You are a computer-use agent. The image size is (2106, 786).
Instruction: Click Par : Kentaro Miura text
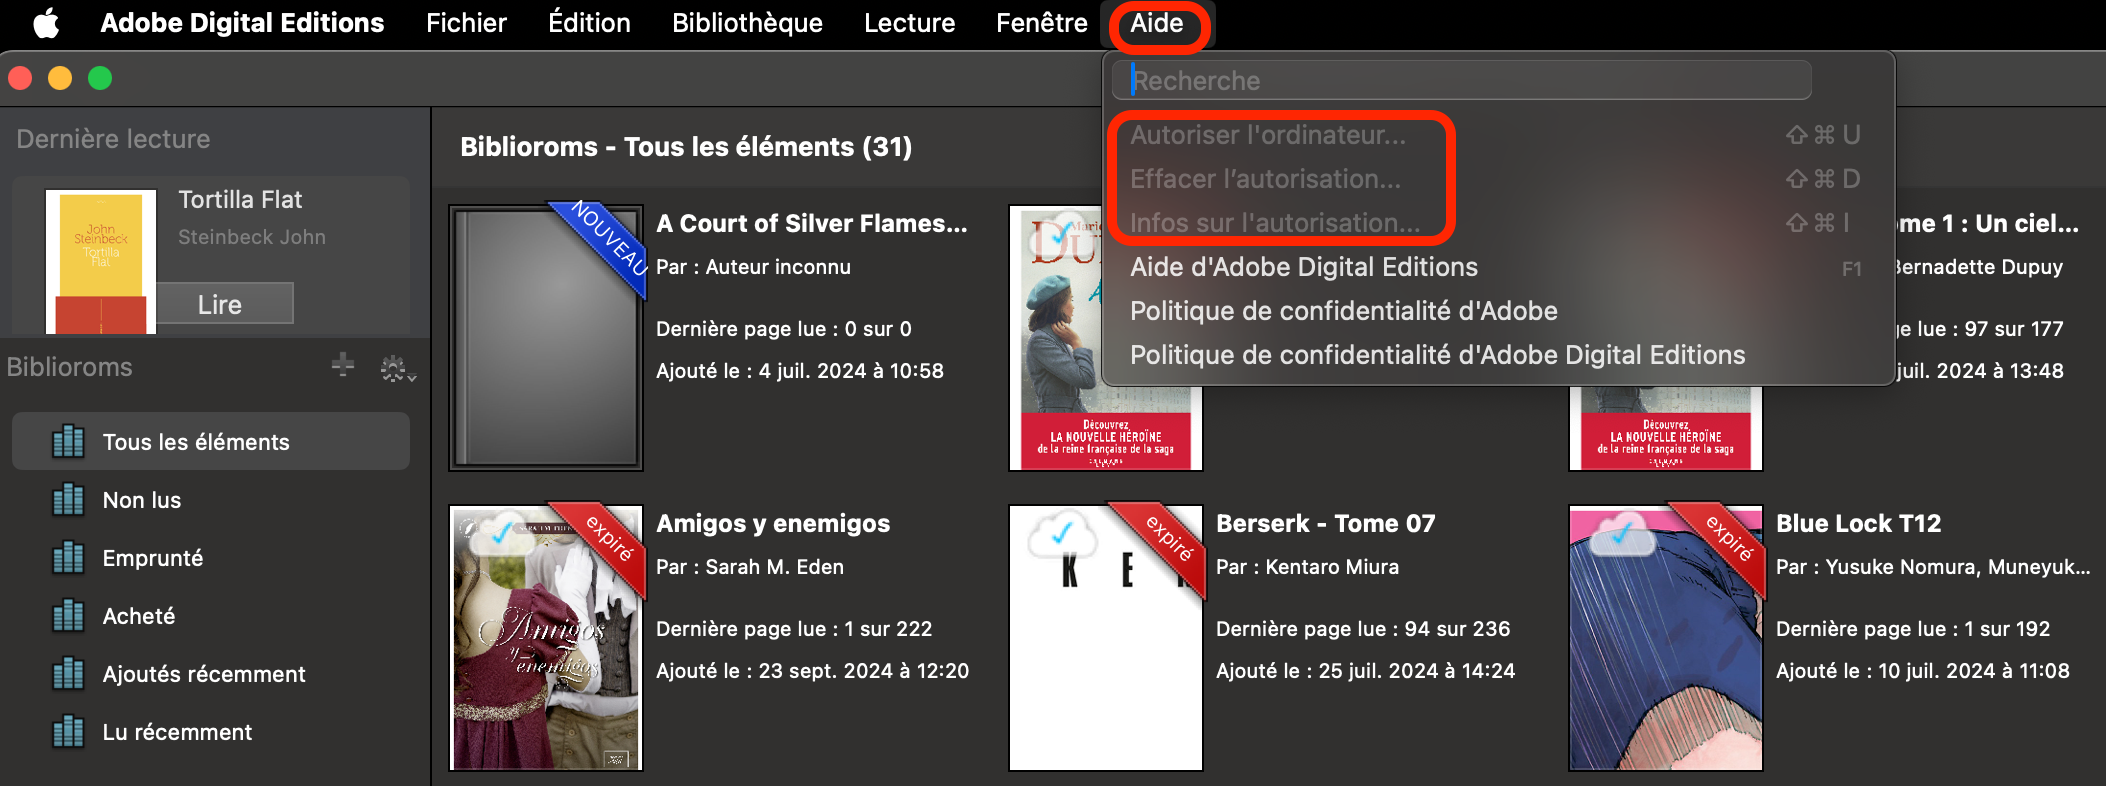click(1308, 567)
